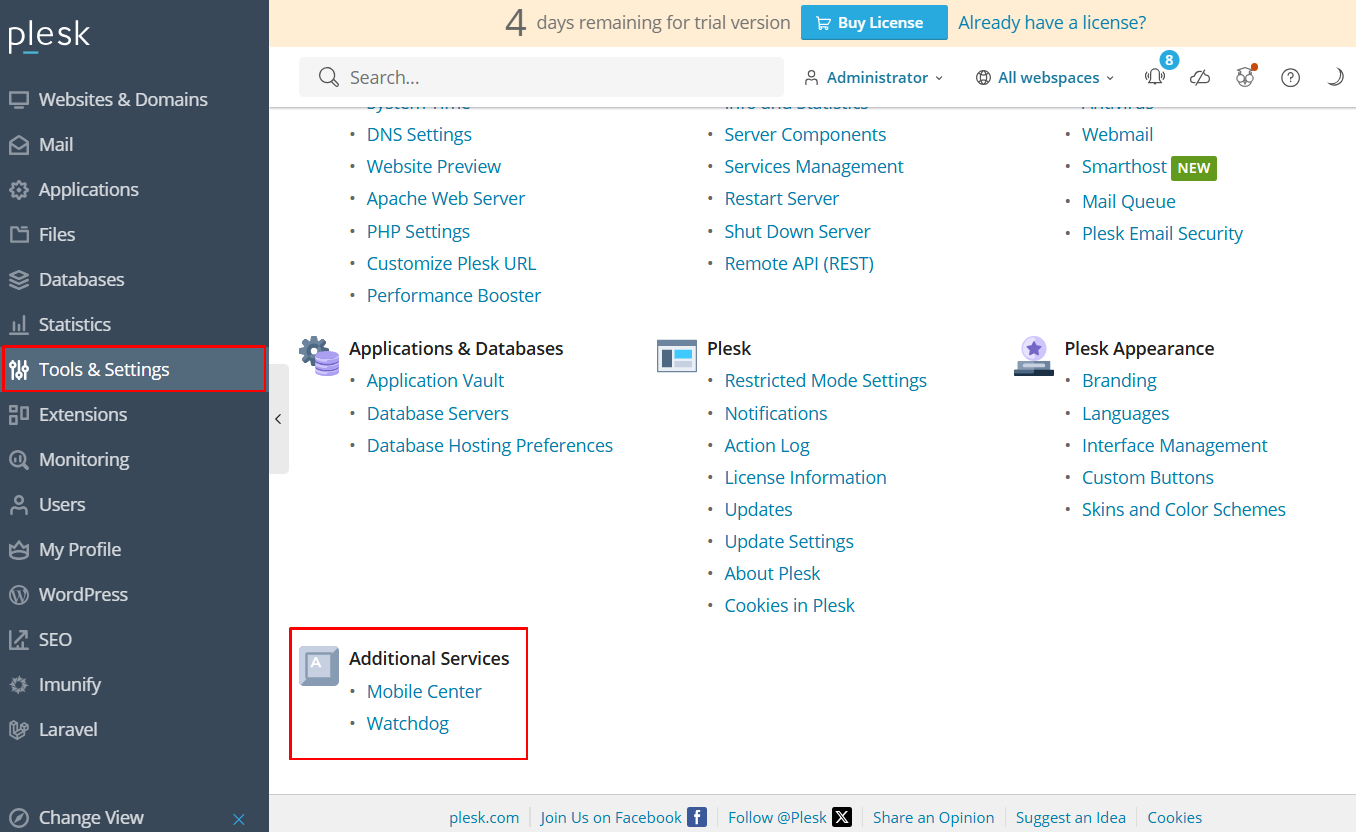This screenshot has height=832, width=1356.
Task: Open the Administrator account dropdown
Action: (874, 77)
